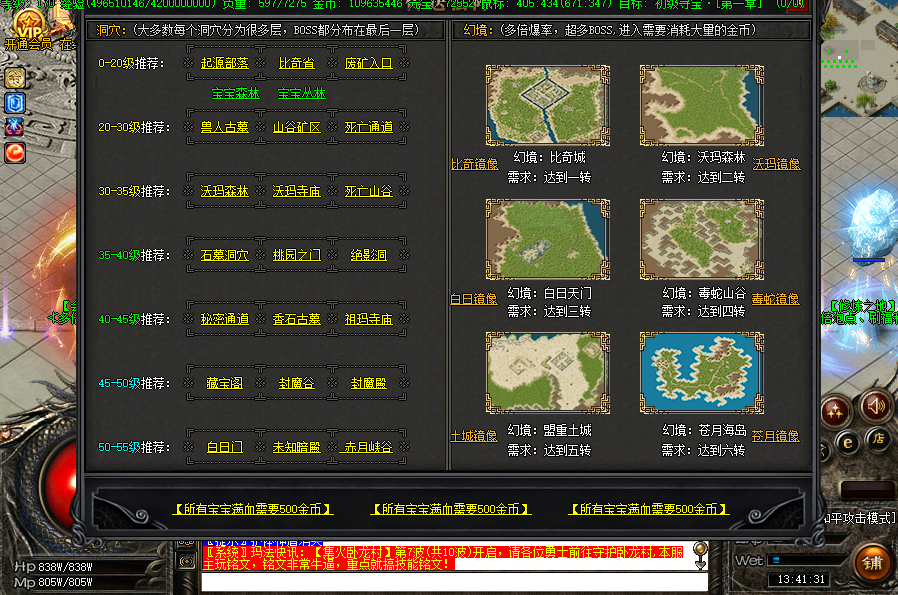The height and width of the screenshot is (595, 898).
Task: Open the shop via round 店 icon
Action: click(x=877, y=438)
